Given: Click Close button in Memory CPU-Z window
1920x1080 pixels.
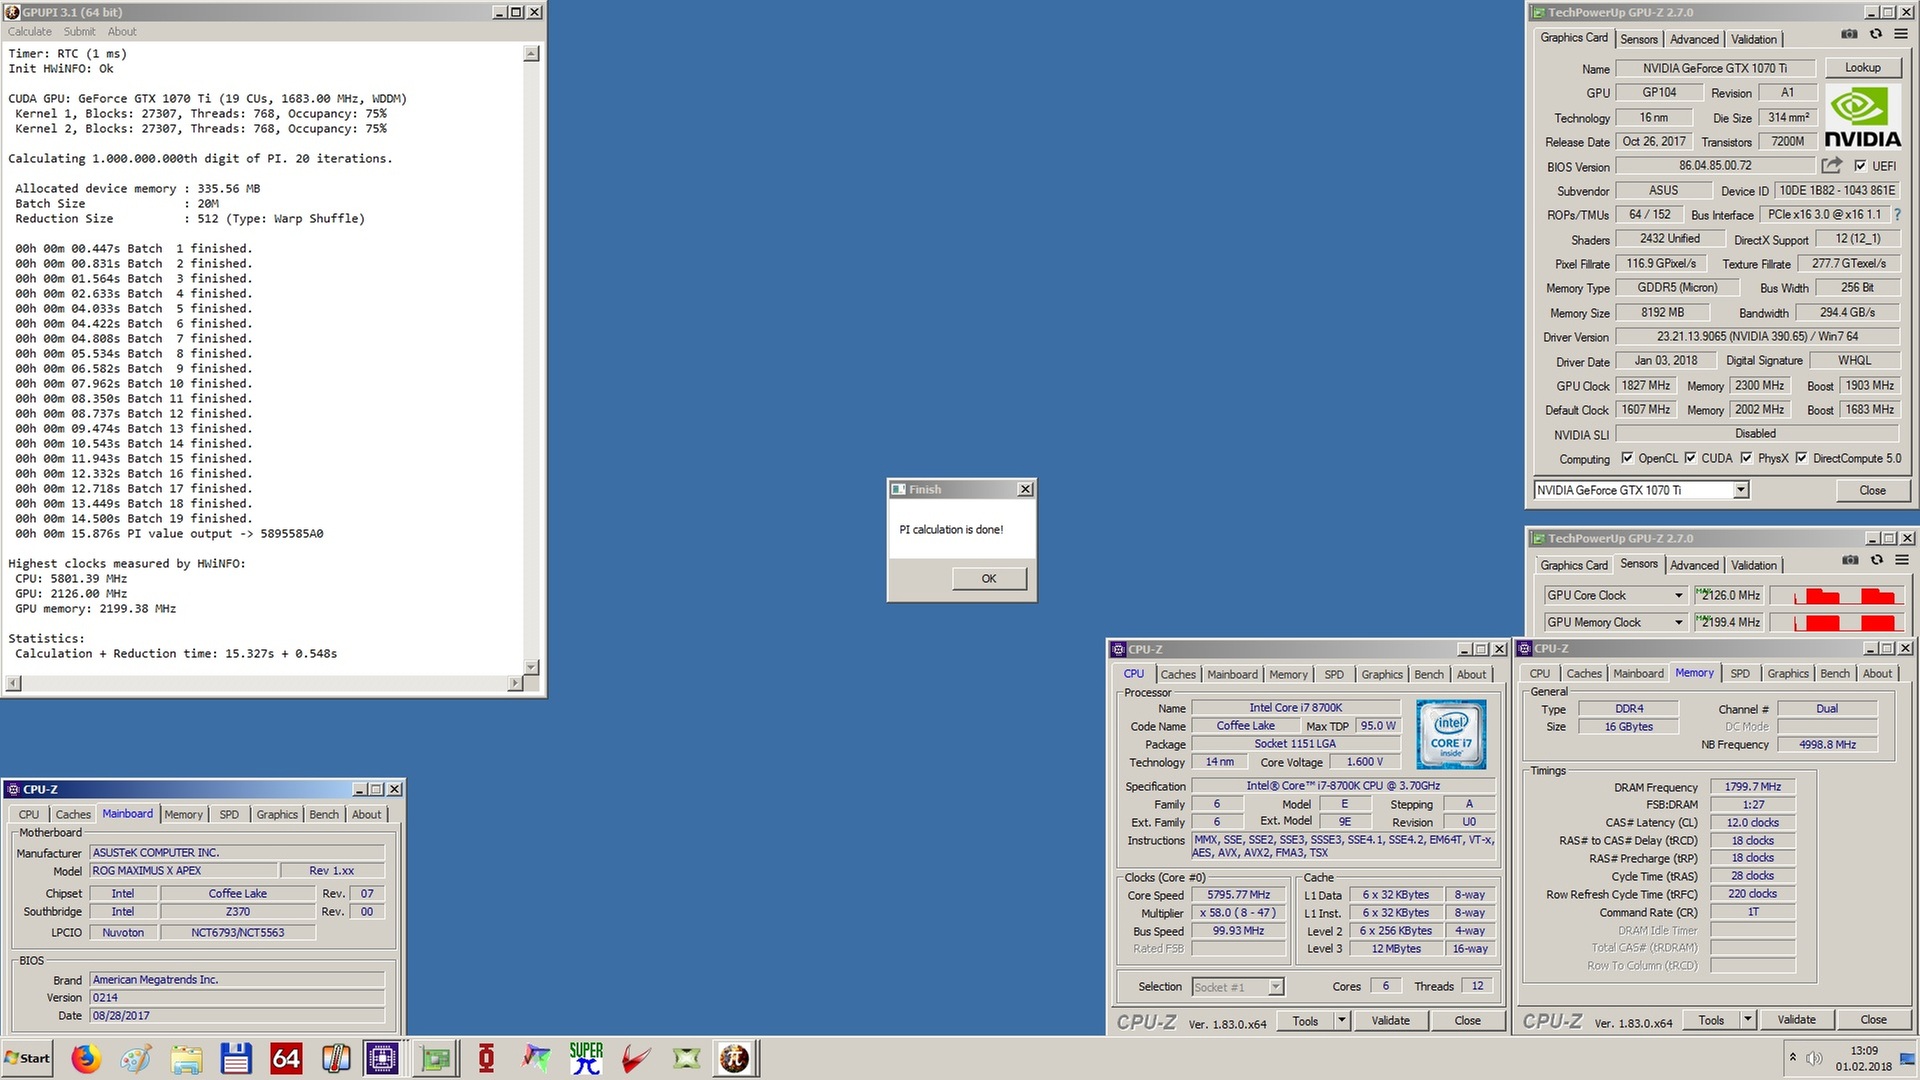Looking at the screenshot, I should click(x=1873, y=1020).
